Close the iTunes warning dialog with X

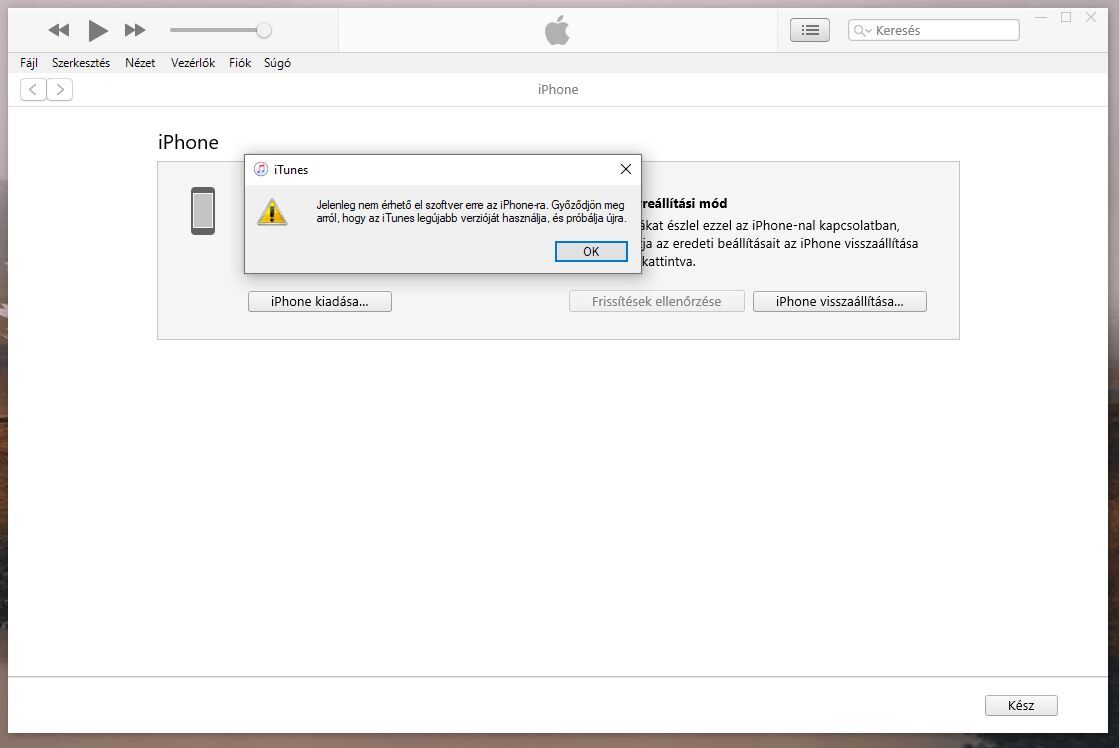click(626, 169)
